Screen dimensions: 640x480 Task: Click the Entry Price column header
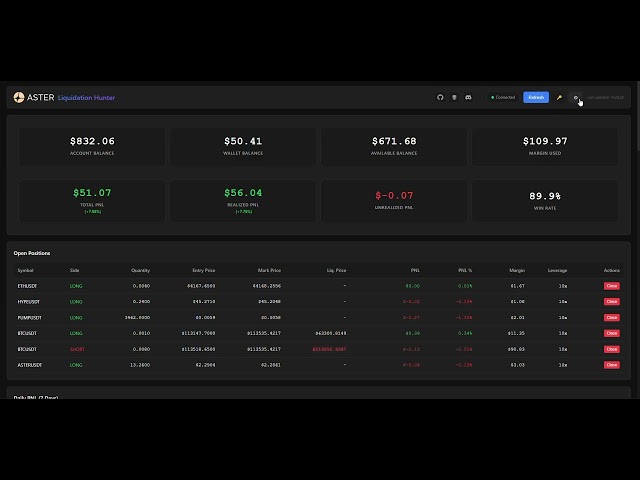pyautogui.click(x=204, y=270)
